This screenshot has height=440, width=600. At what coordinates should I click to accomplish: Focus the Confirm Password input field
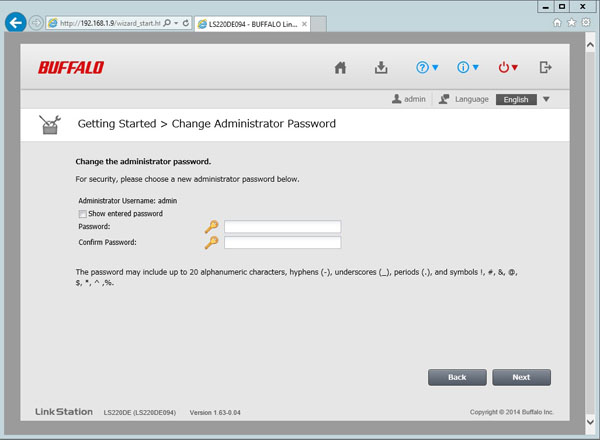point(282,242)
